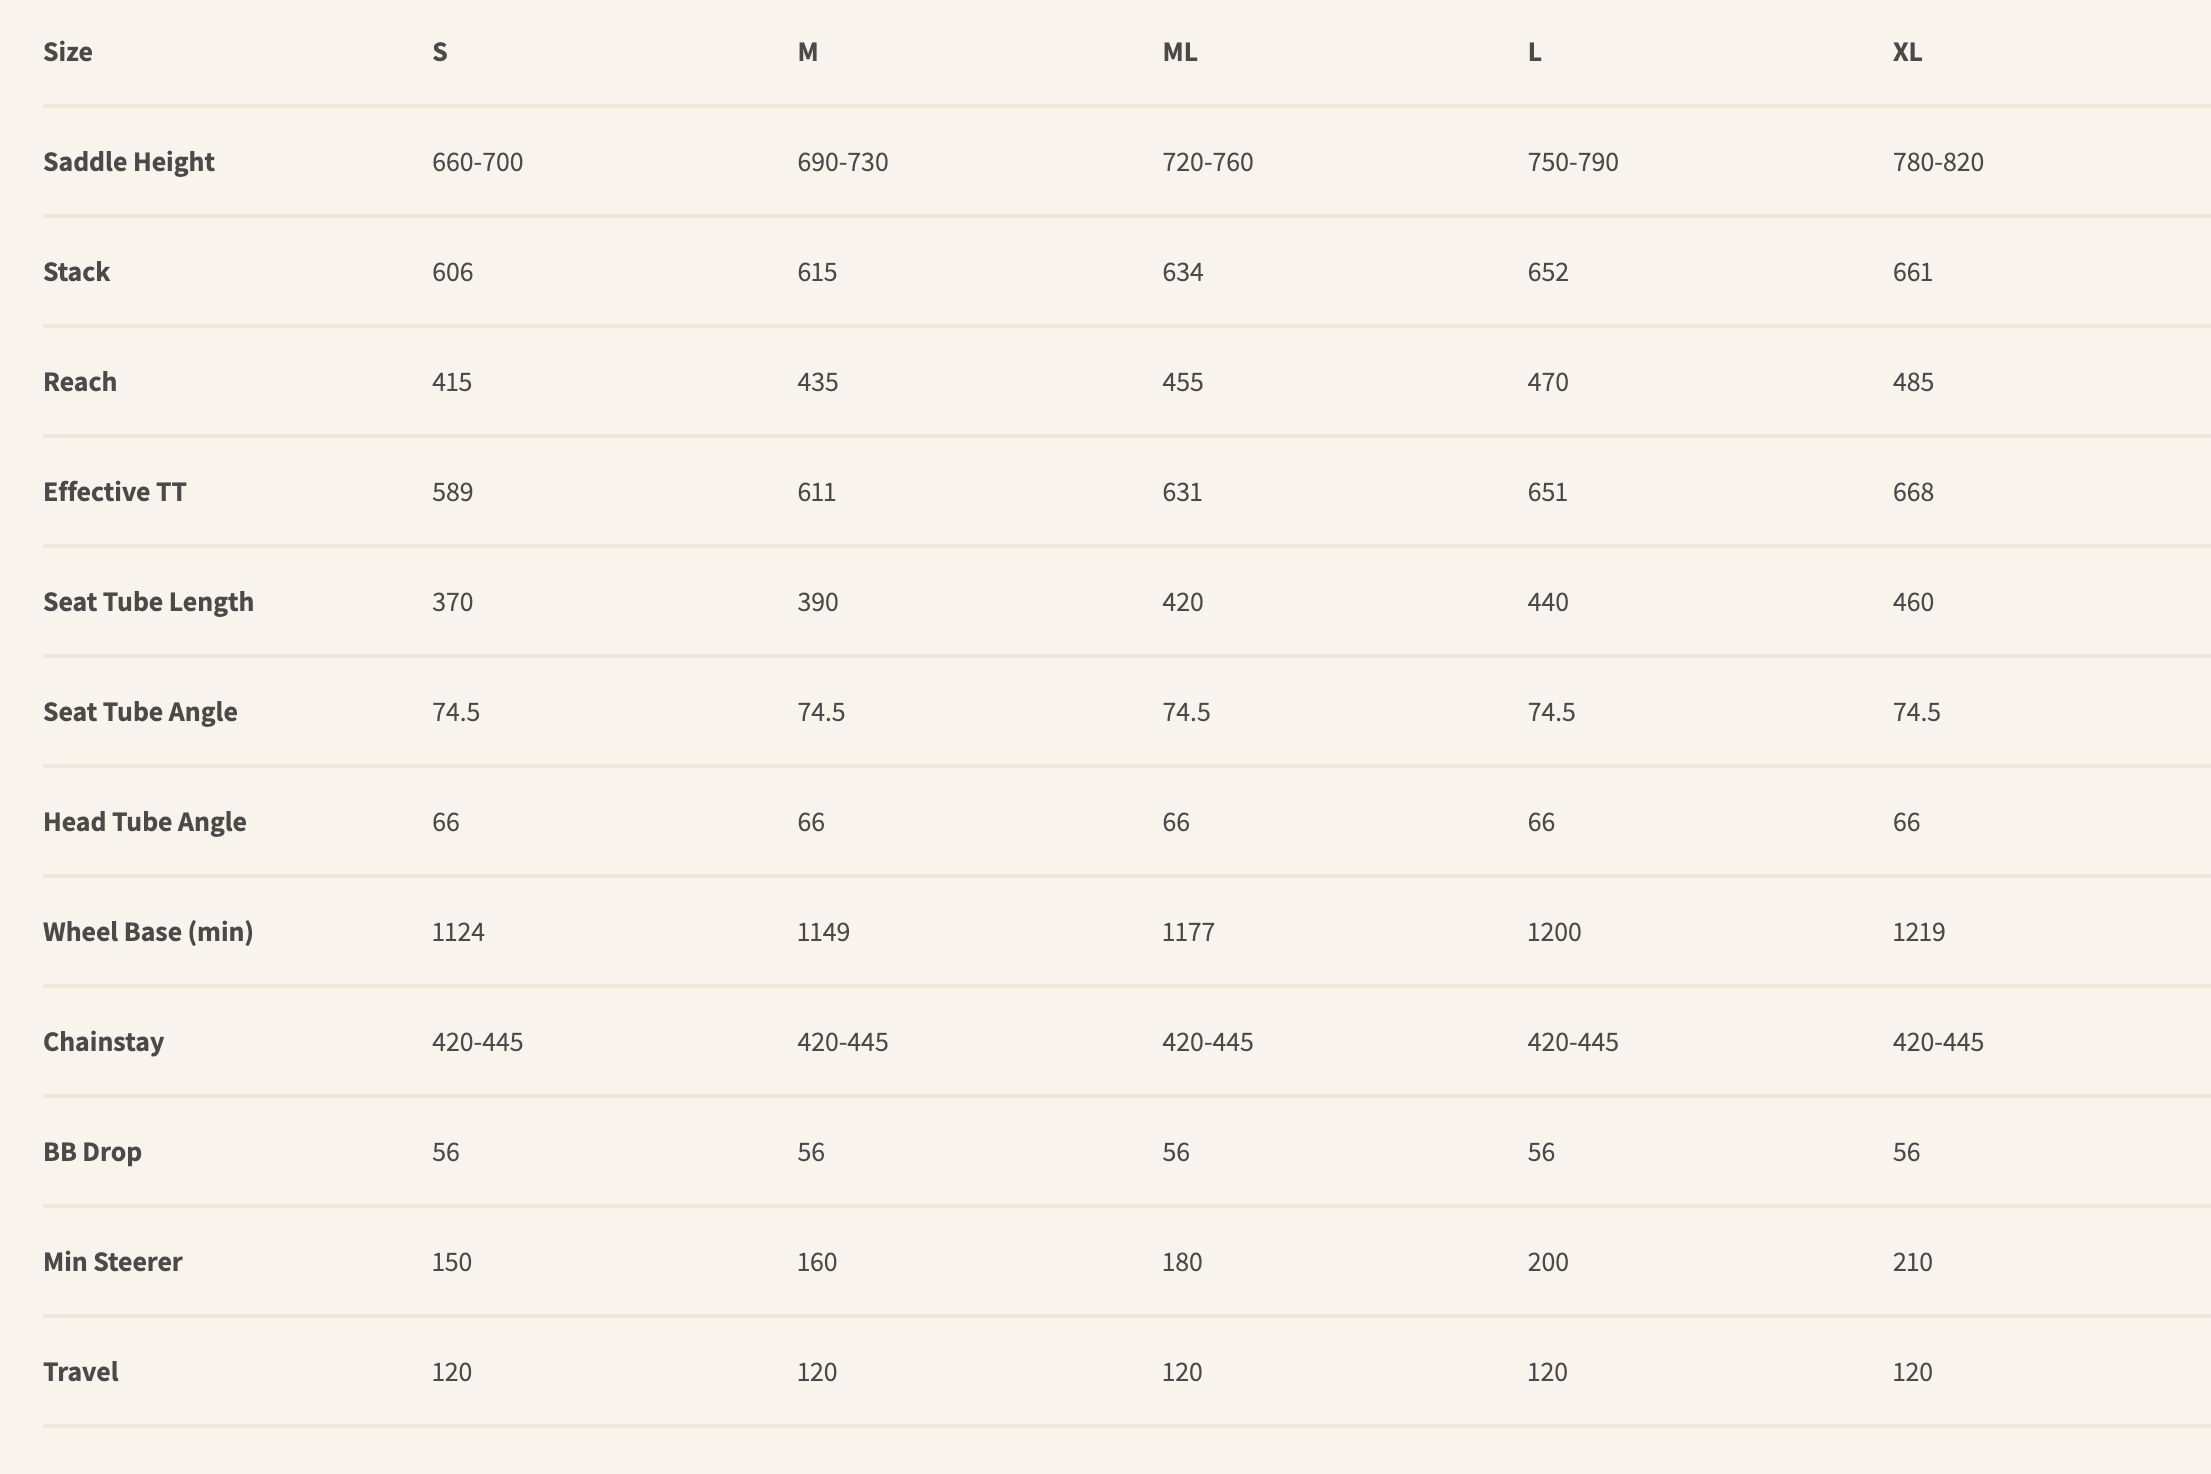Screen dimensions: 2211x1474
Task: Select the 210 min steerer value
Action: [x=1913, y=1262]
